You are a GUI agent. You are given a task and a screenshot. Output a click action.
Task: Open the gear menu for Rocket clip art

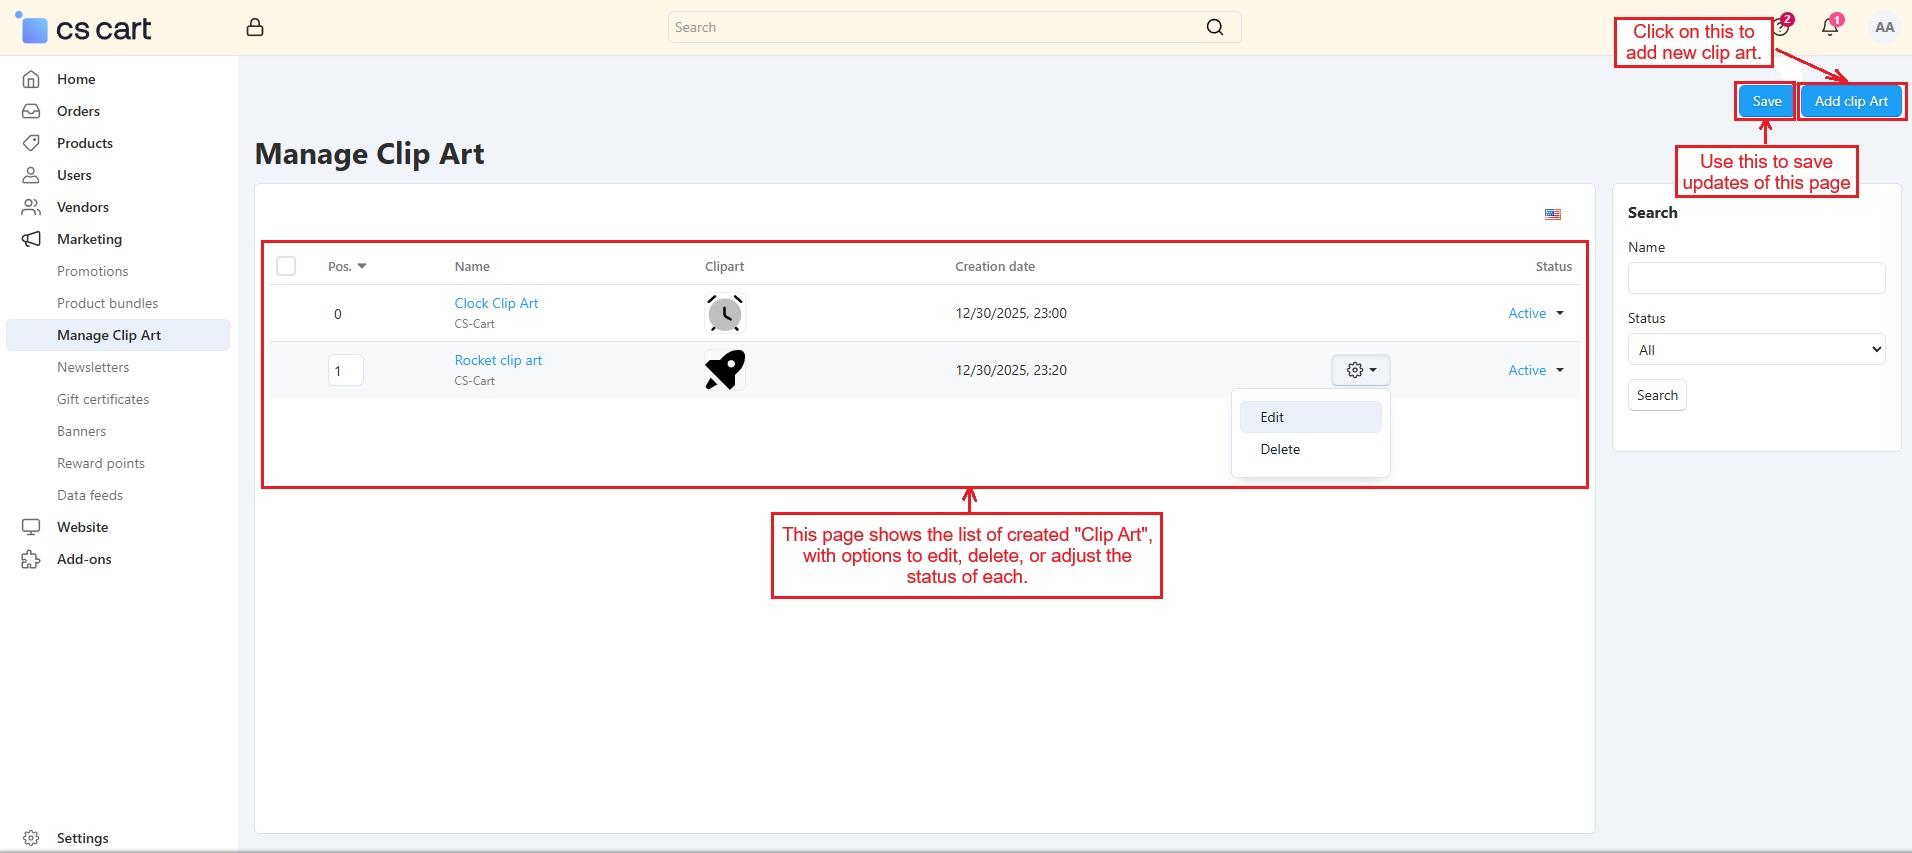pyautogui.click(x=1360, y=370)
